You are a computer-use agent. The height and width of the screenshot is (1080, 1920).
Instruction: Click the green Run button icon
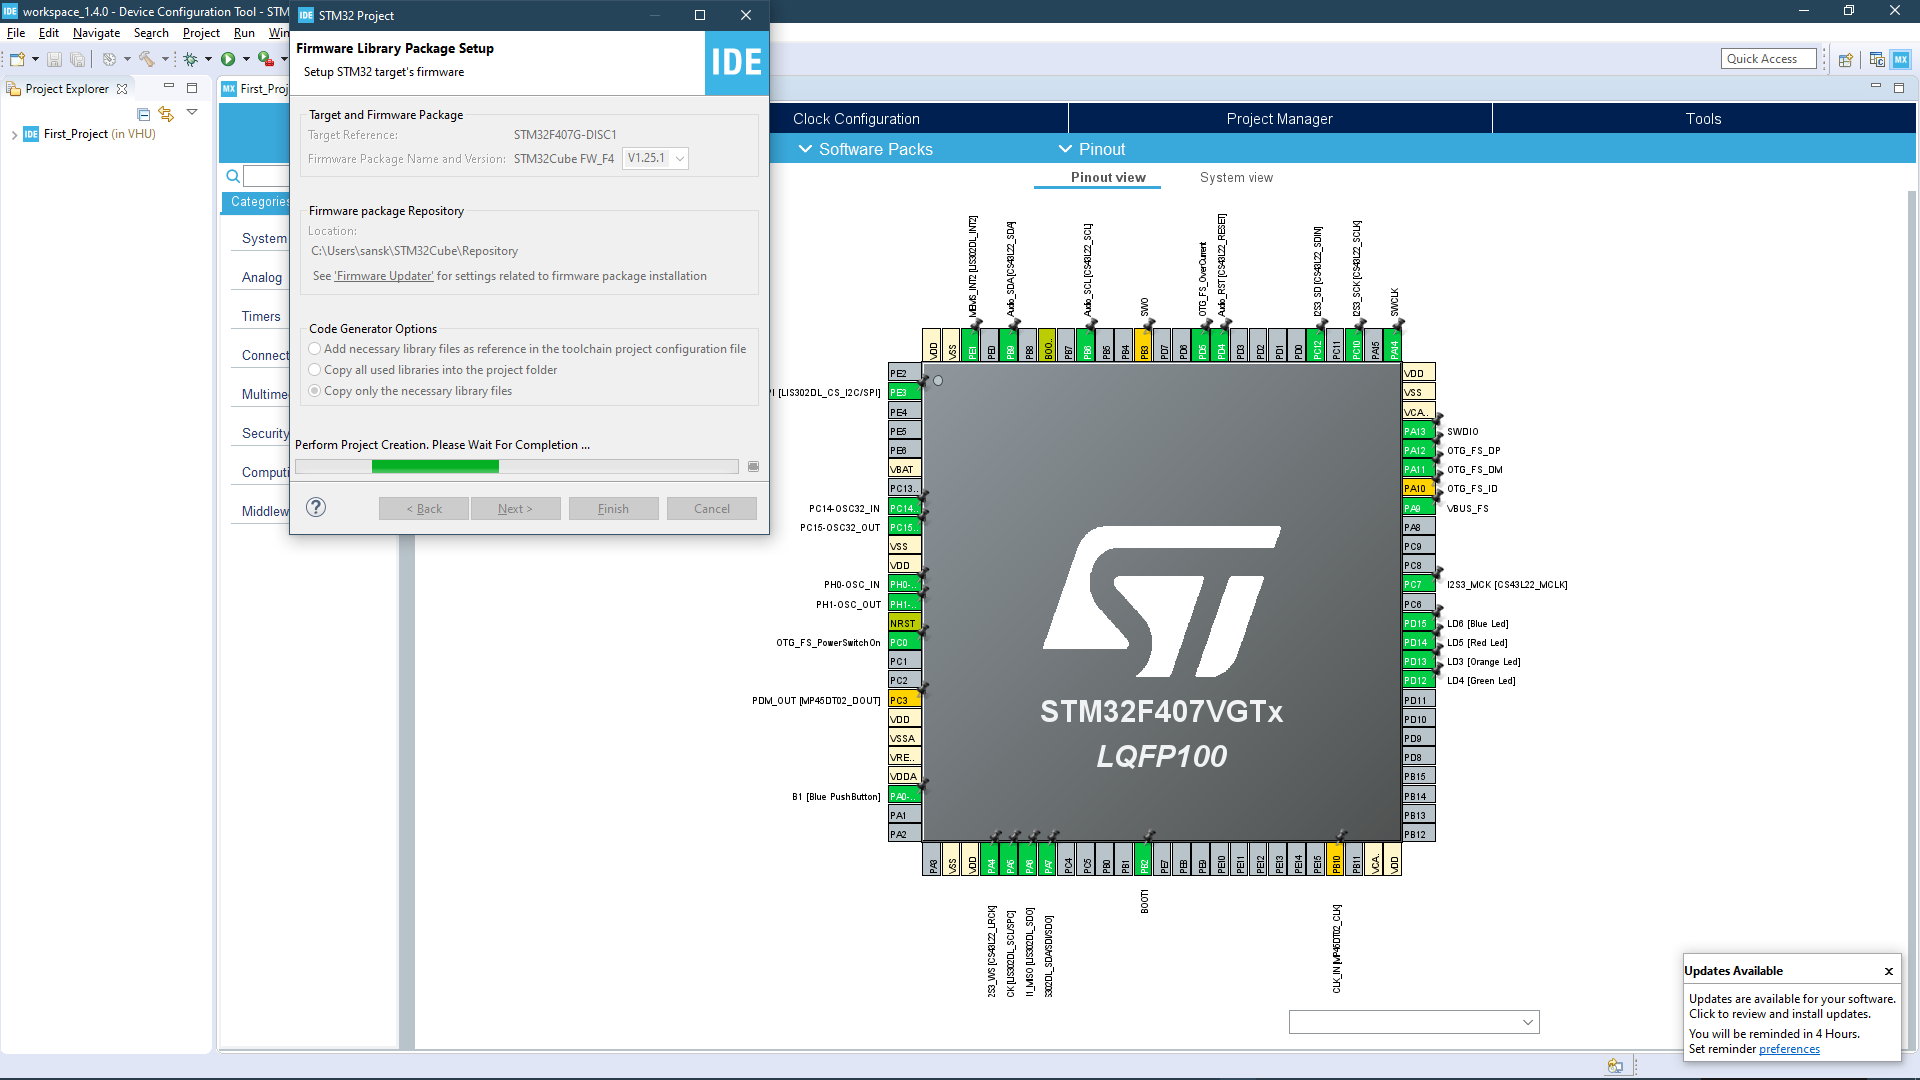(x=228, y=60)
